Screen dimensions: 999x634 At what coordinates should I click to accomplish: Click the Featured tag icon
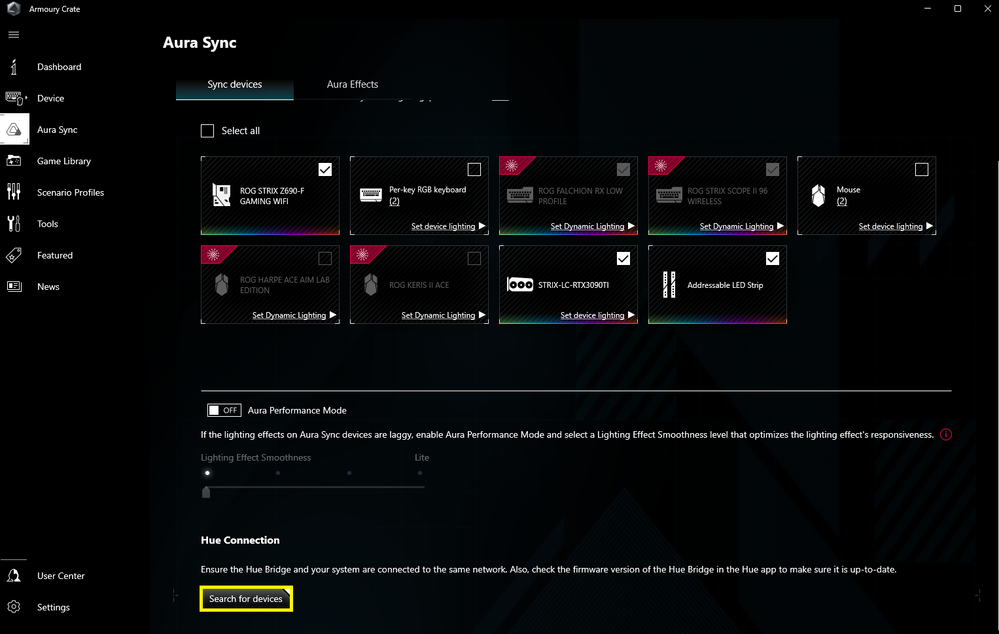(x=13, y=255)
